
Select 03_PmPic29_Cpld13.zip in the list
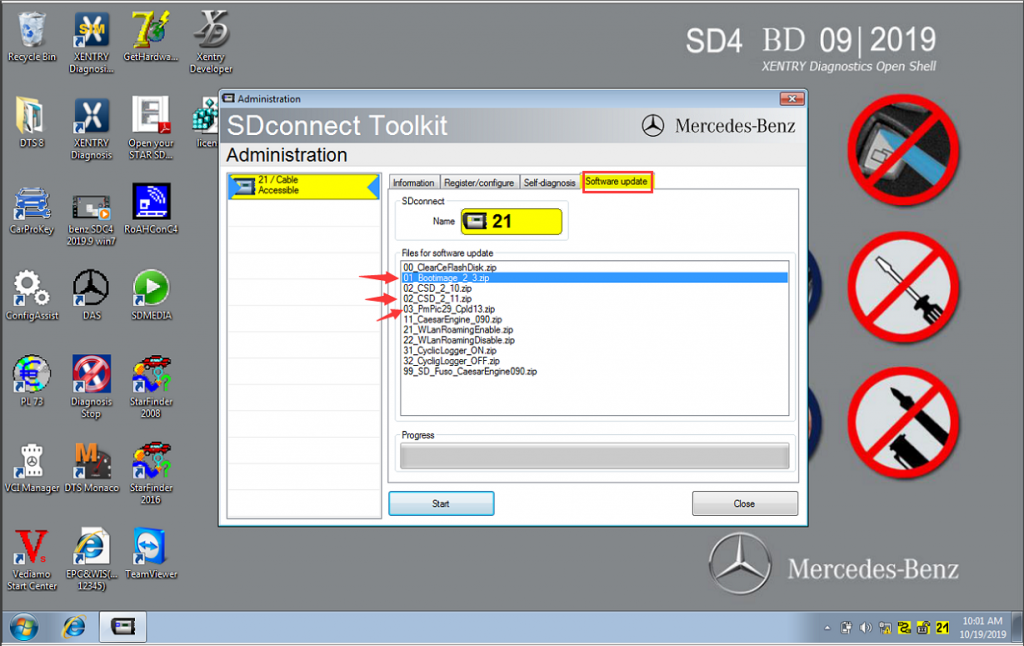click(x=594, y=309)
